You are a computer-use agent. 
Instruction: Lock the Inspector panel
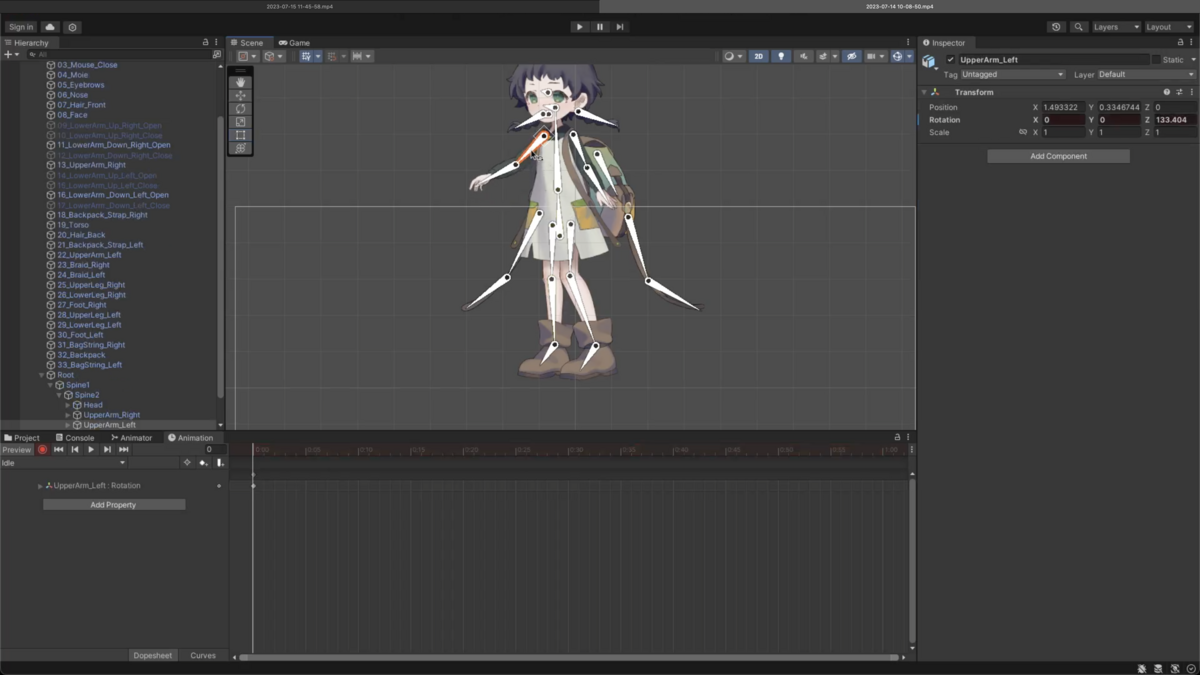(1180, 43)
